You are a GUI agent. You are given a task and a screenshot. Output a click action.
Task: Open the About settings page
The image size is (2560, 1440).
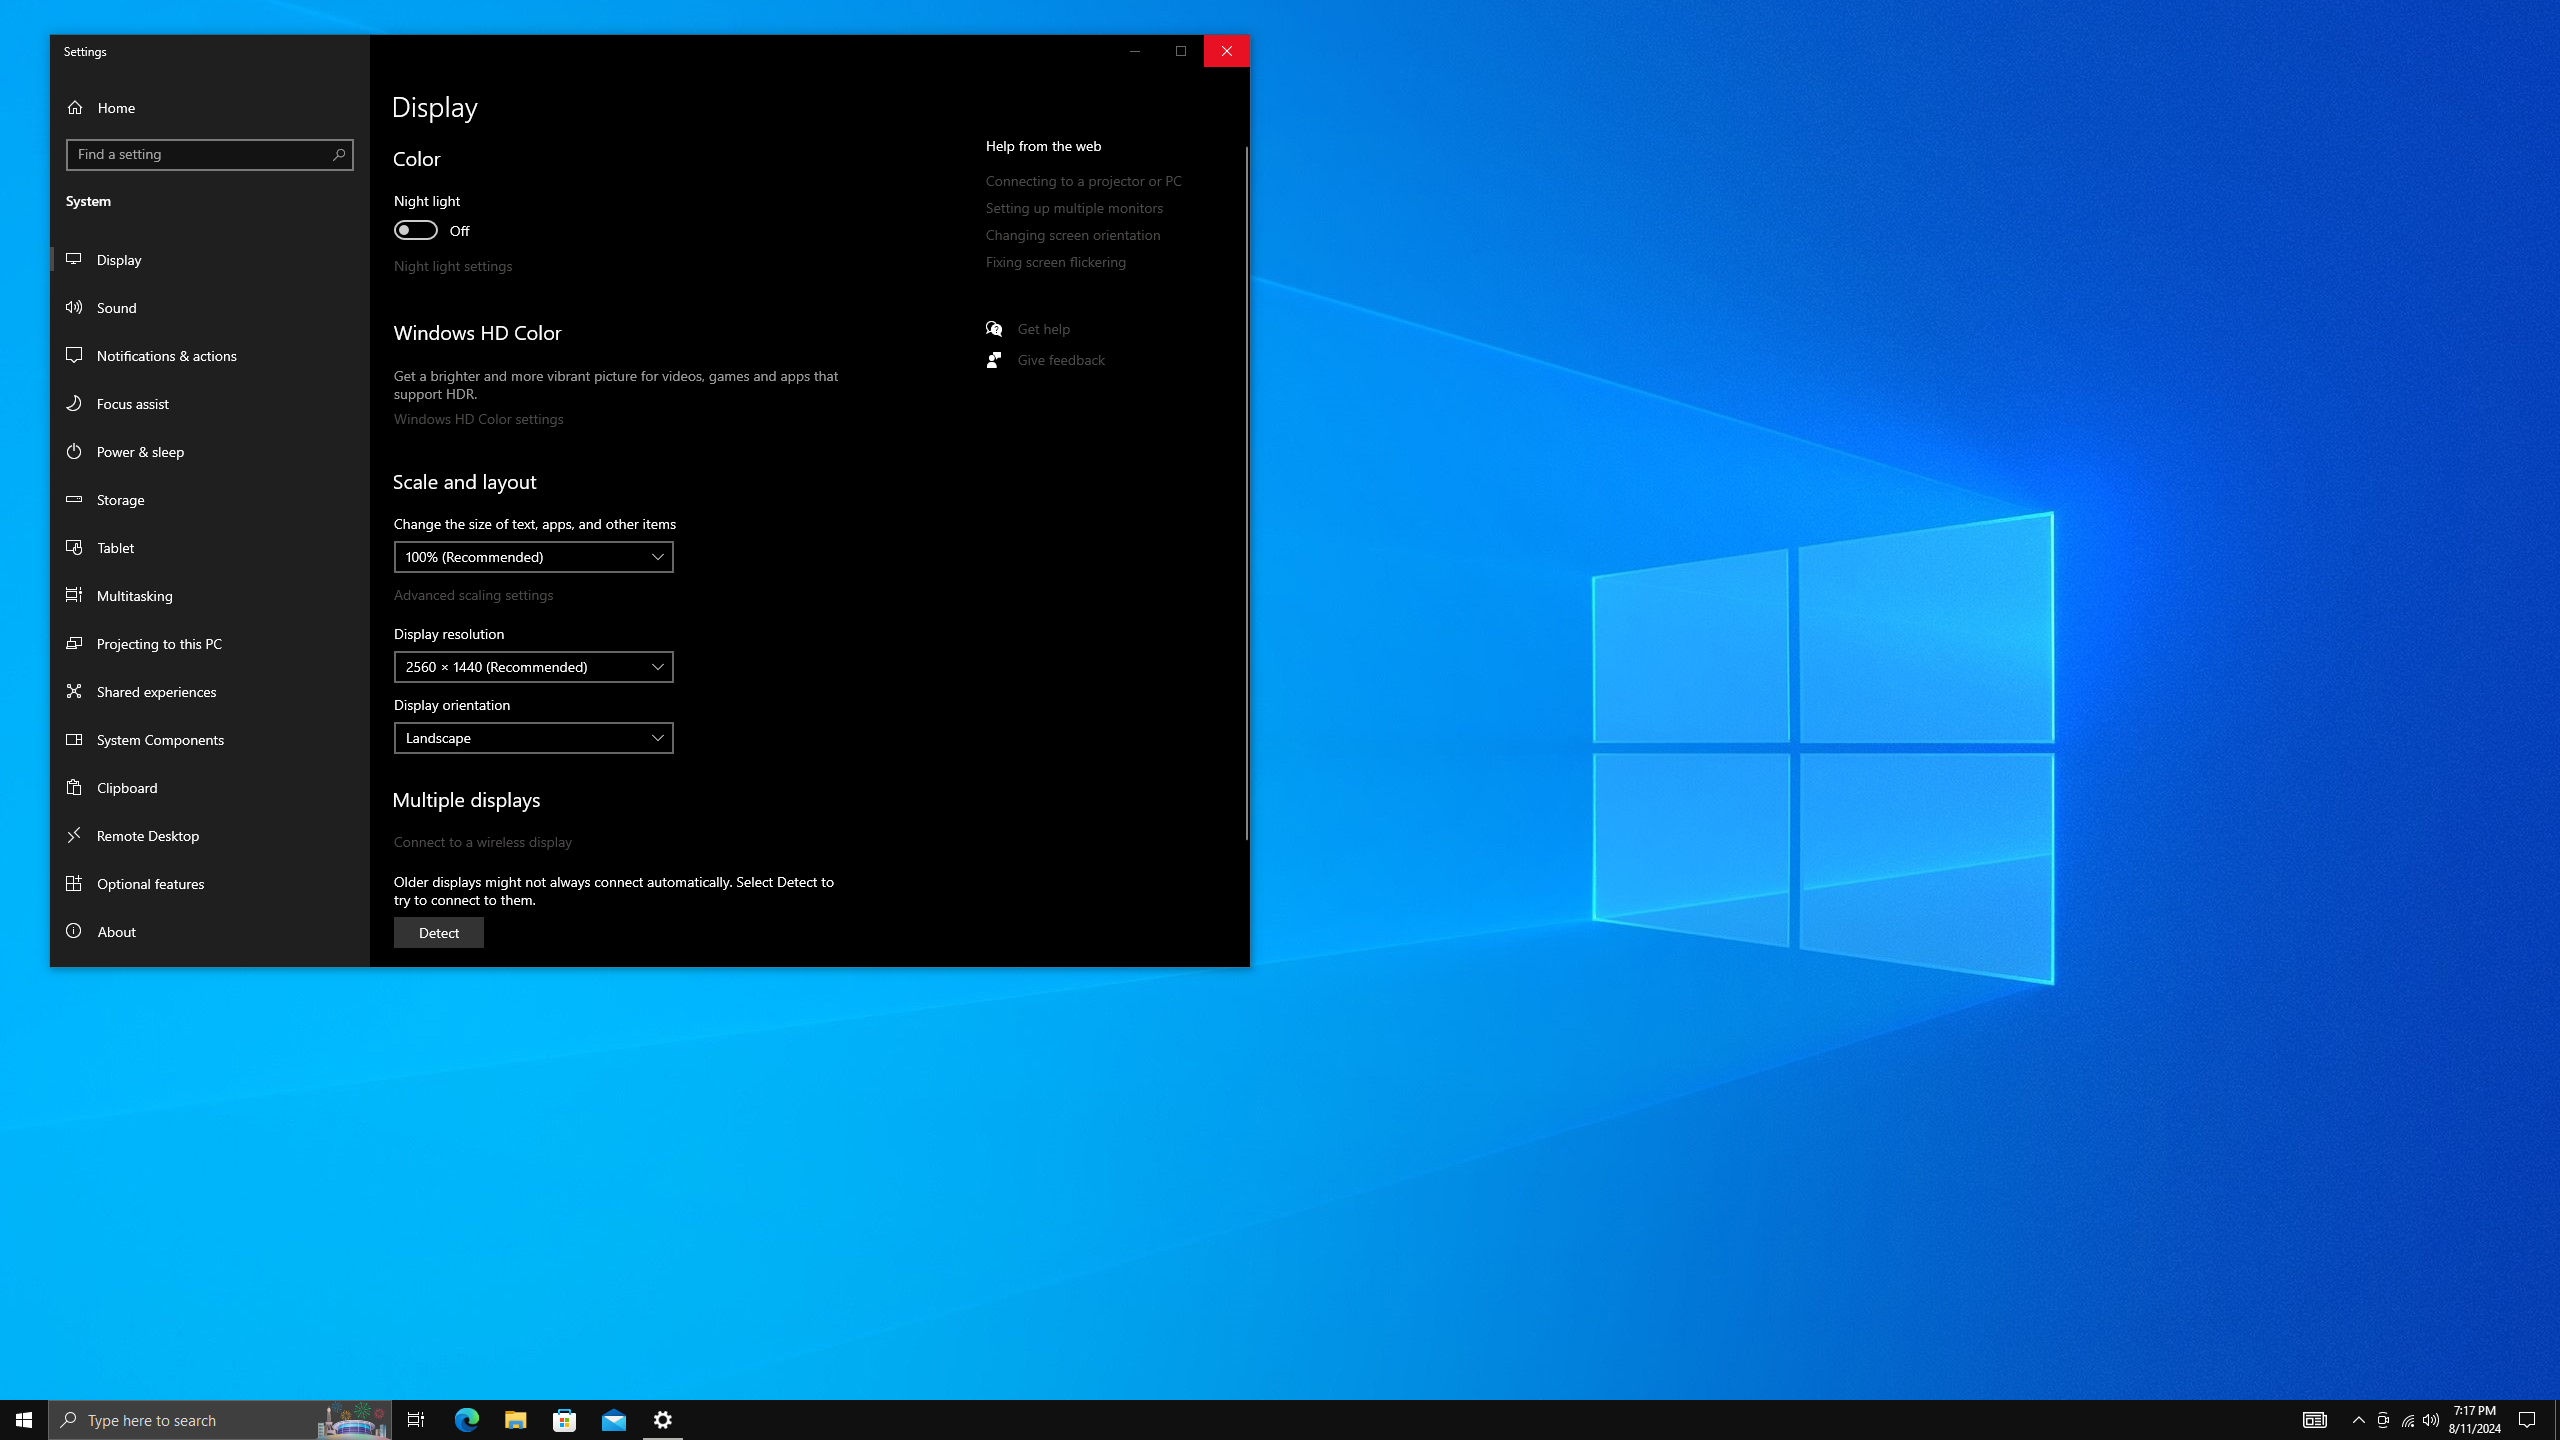point(116,931)
